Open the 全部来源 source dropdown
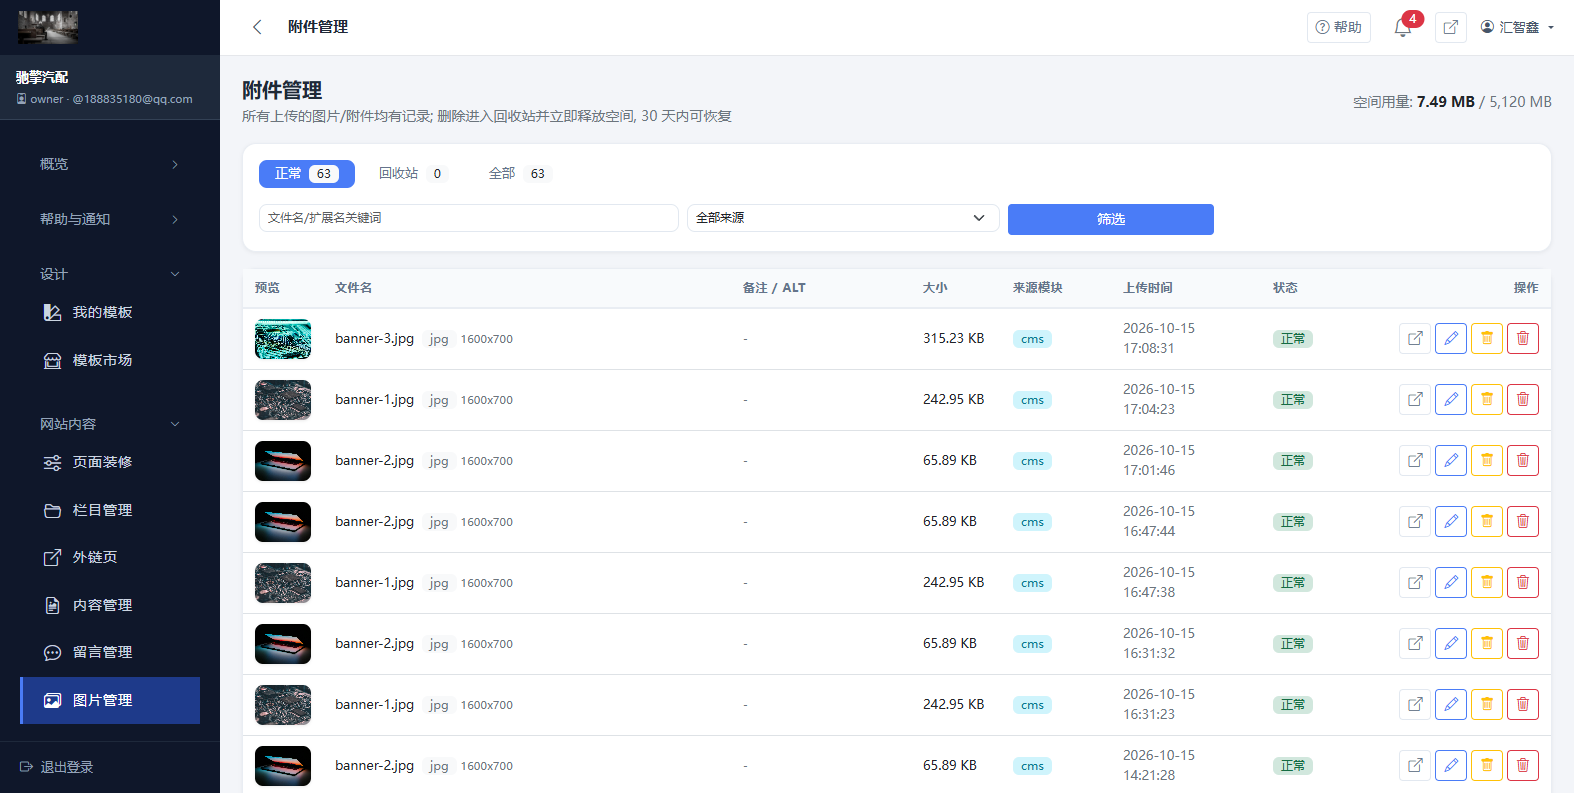Screen dimensions: 1574x793 (x=843, y=218)
